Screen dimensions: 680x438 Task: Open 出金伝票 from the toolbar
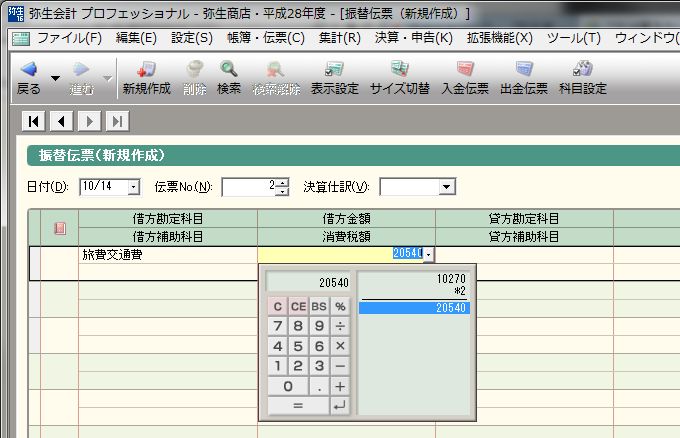pyautogui.click(x=524, y=78)
